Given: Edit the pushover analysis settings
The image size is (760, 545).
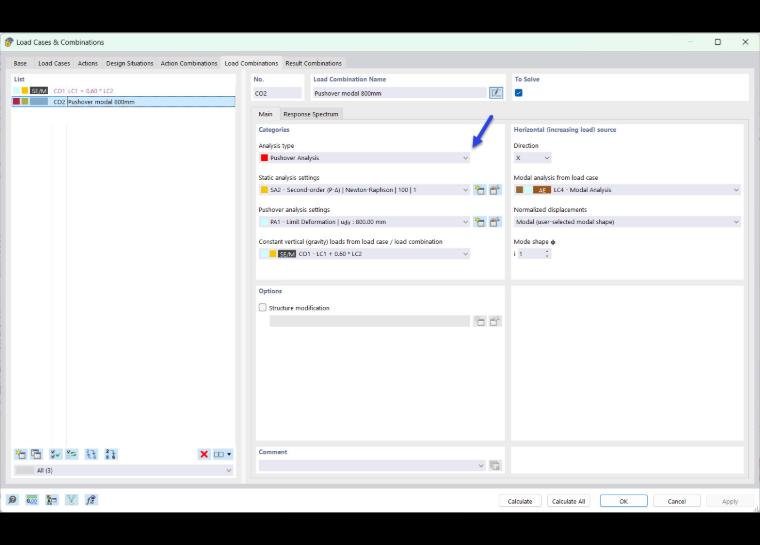Looking at the screenshot, I should tap(495, 222).
